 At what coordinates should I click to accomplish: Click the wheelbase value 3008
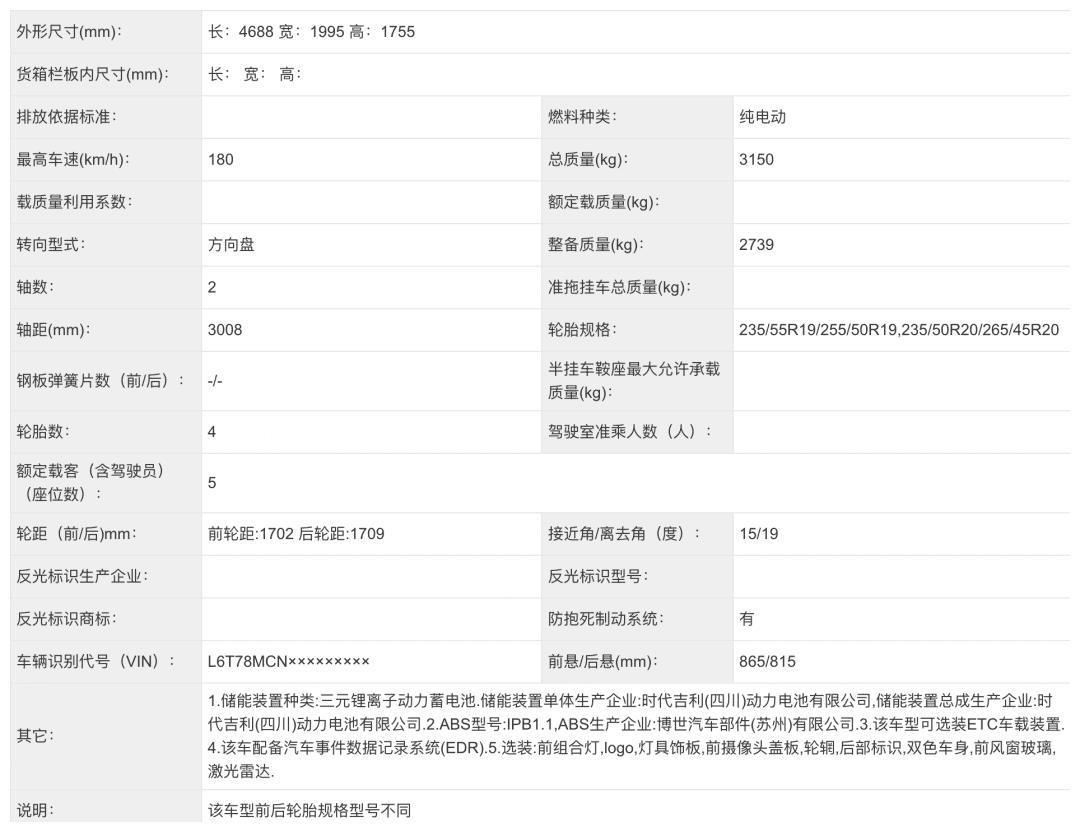tap(225, 330)
